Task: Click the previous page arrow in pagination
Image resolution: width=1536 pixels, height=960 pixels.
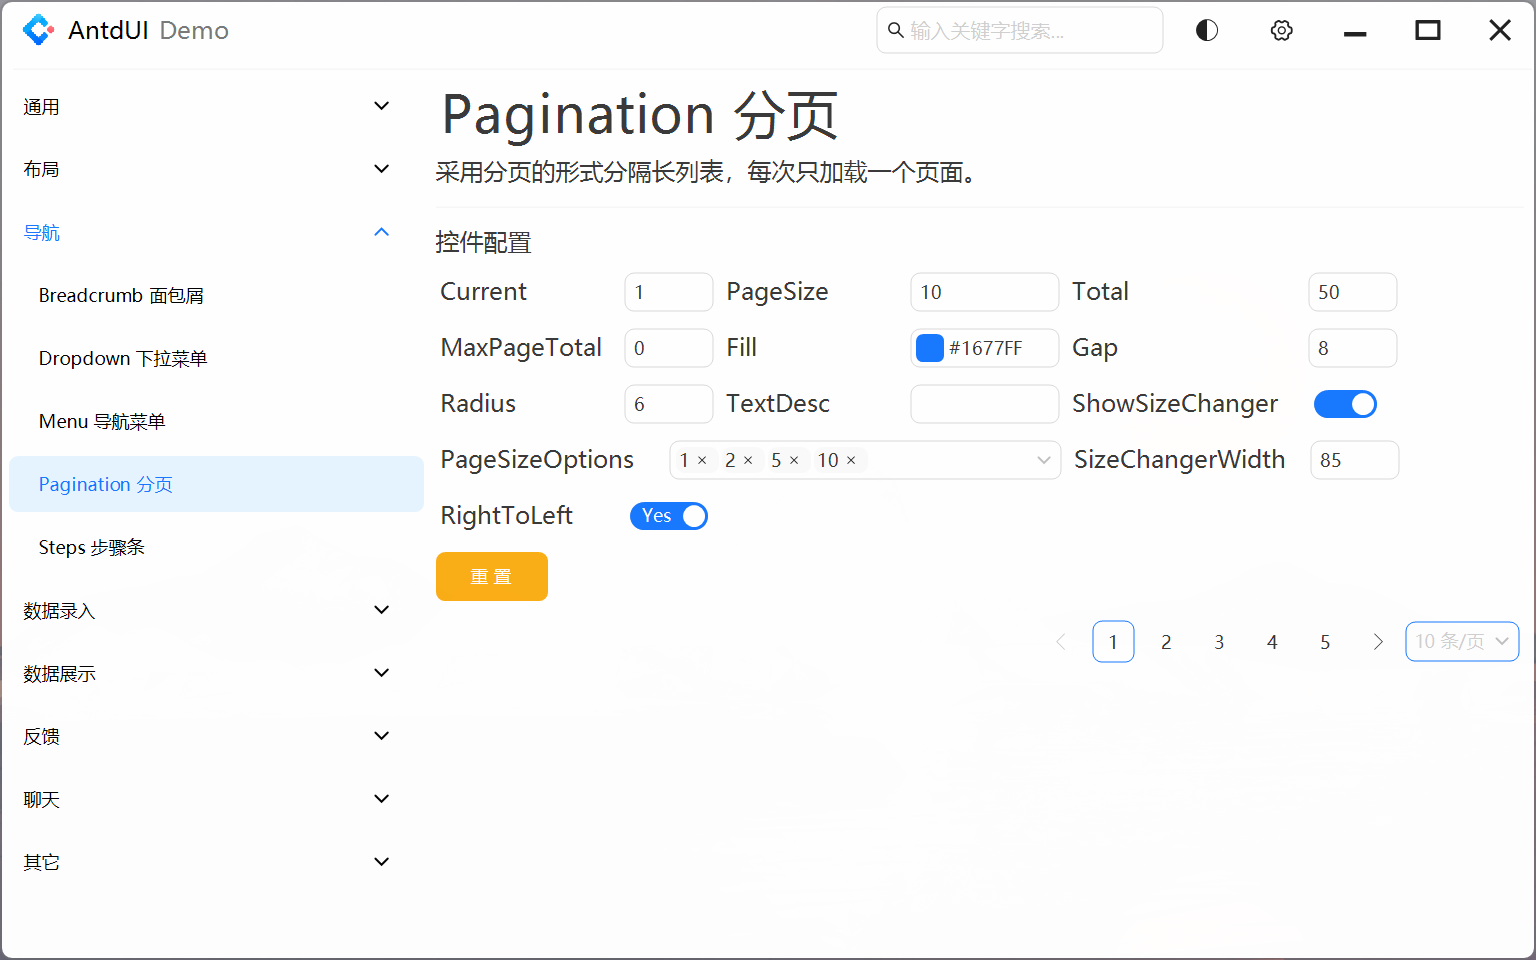Action: [x=1061, y=641]
